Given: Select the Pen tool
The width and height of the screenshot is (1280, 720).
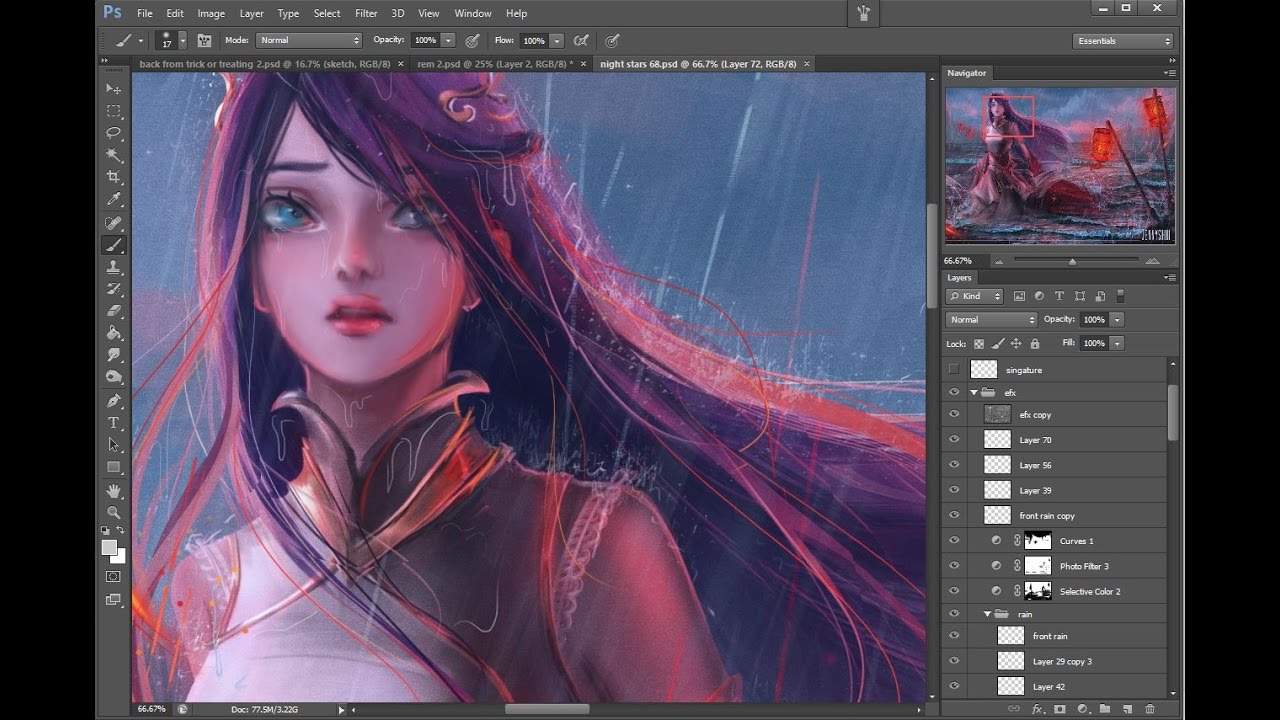Looking at the screenshot, I should click(x=114, y=401).
